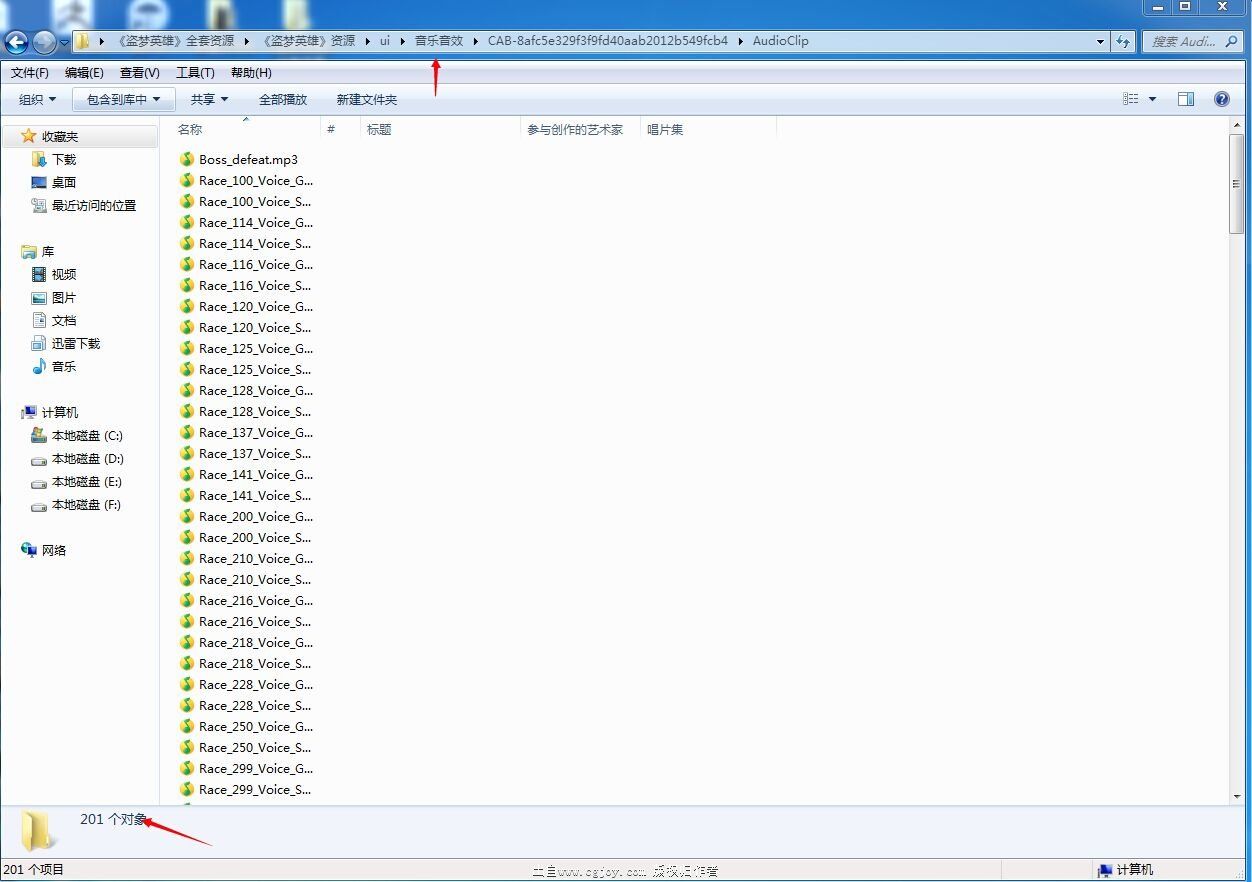Open the 音乐 library
Viewport: 1252px width, 882px height.
click(x=64, y=366)
